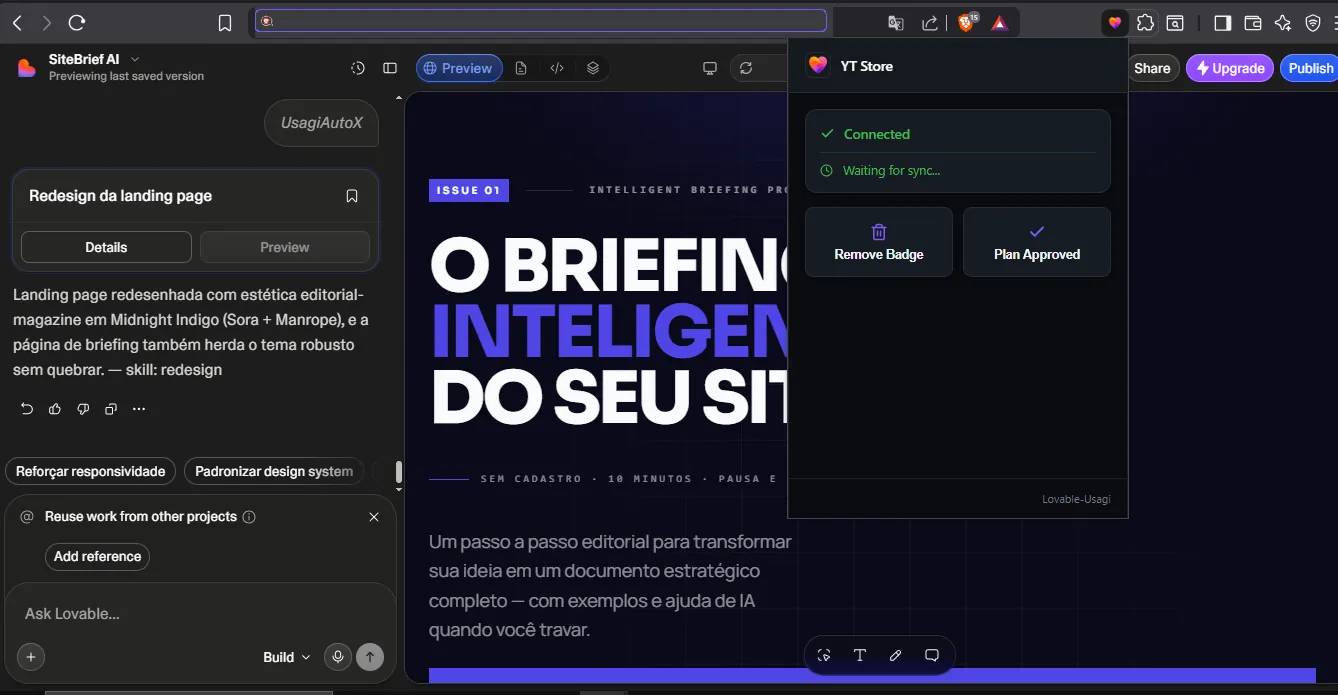This screenshot has height=700, width=1338.
Task: Open the version history clock icon
Action: [358, 68]
